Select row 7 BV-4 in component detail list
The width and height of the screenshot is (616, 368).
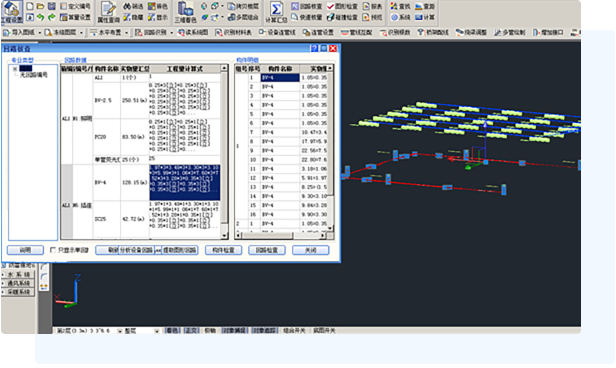point(284,132)
